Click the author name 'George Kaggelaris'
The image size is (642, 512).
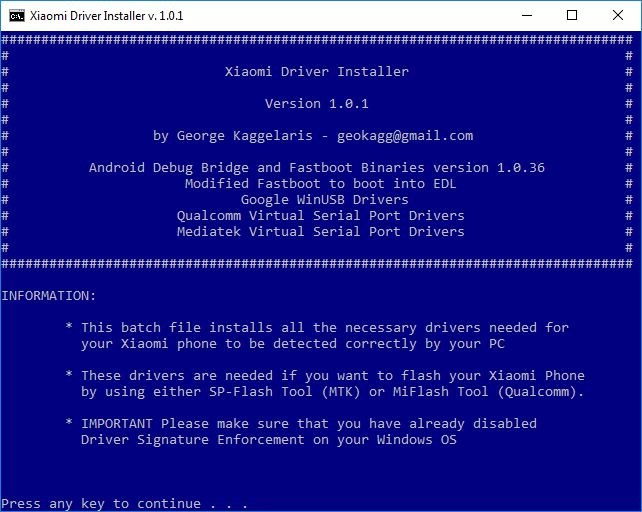(x=244, y=136)
